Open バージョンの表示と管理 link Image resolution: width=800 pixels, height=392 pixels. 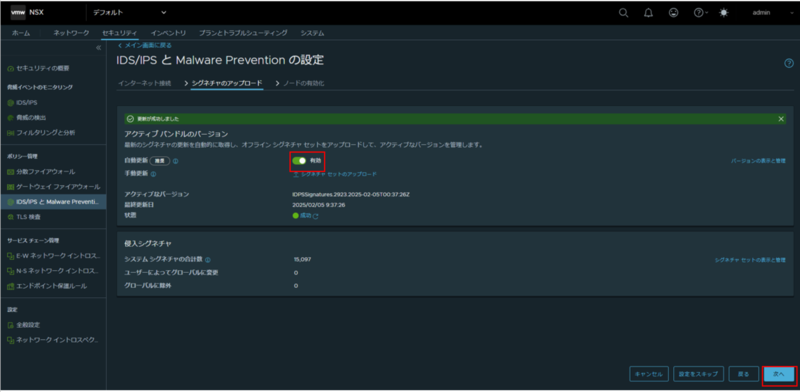pos(758,161)
